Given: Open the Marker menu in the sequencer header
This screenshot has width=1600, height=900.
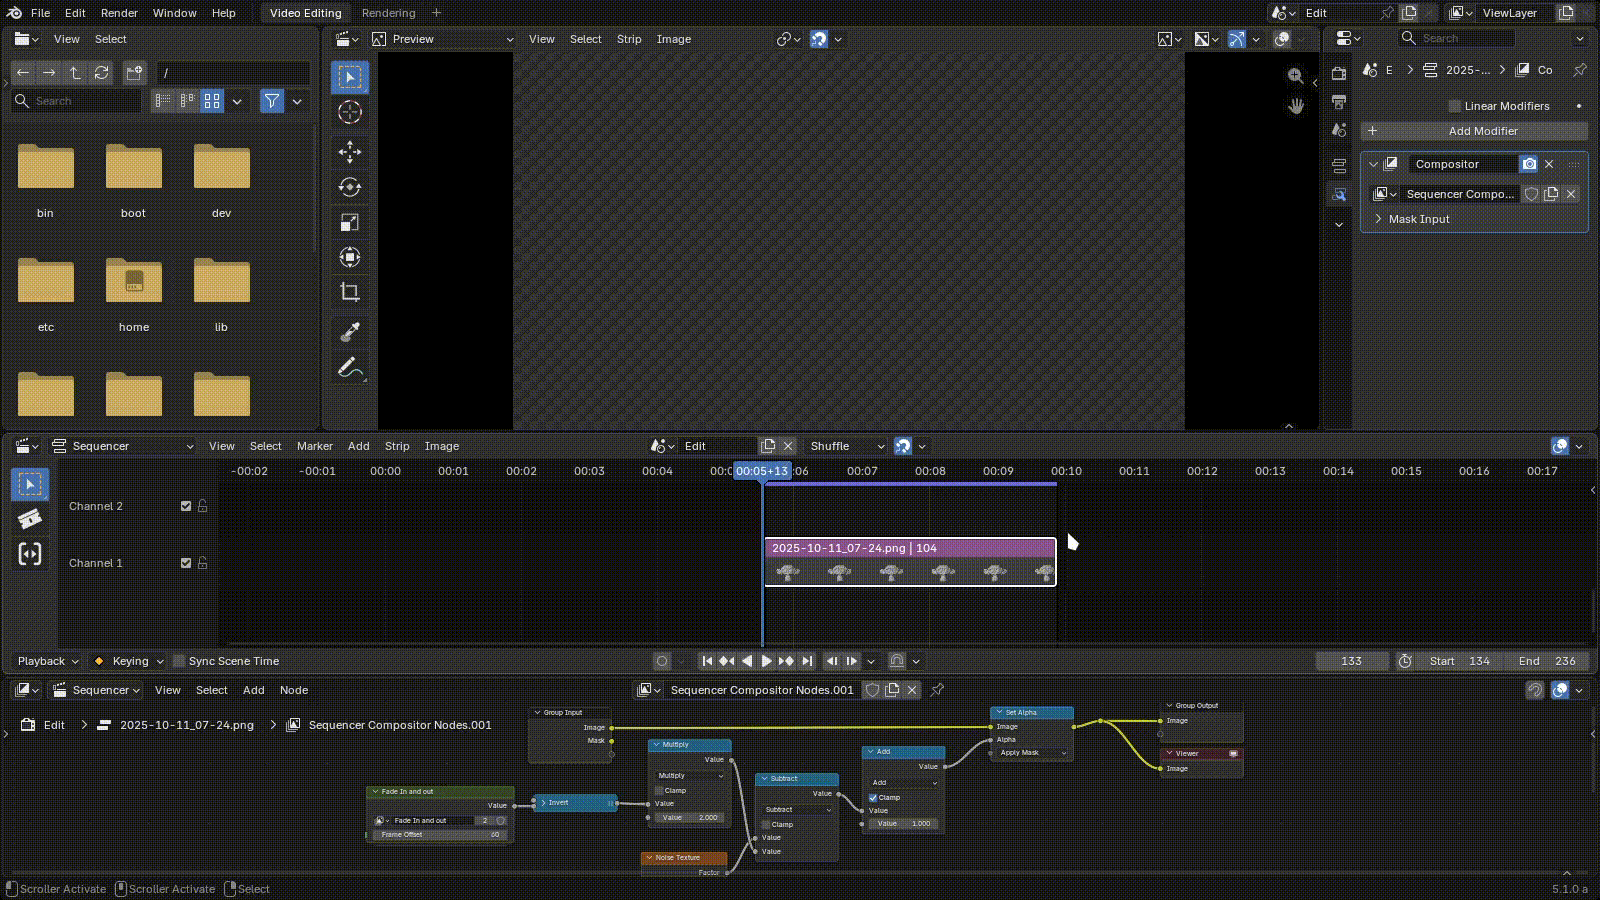Looking at the screenshot, I should coord(315,446).
